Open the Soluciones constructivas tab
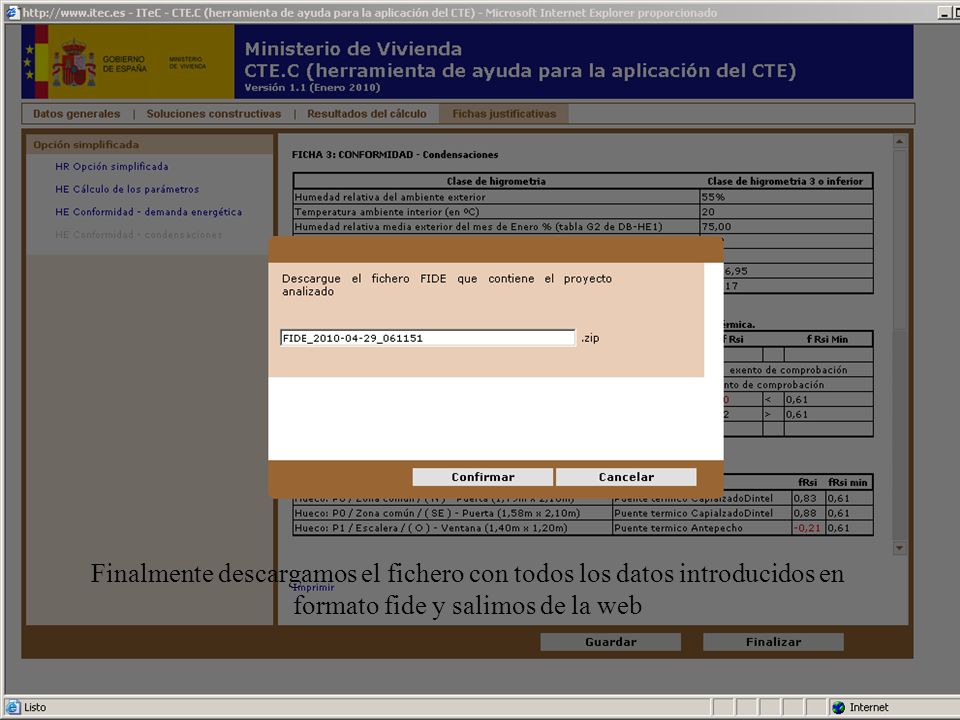 214,114
